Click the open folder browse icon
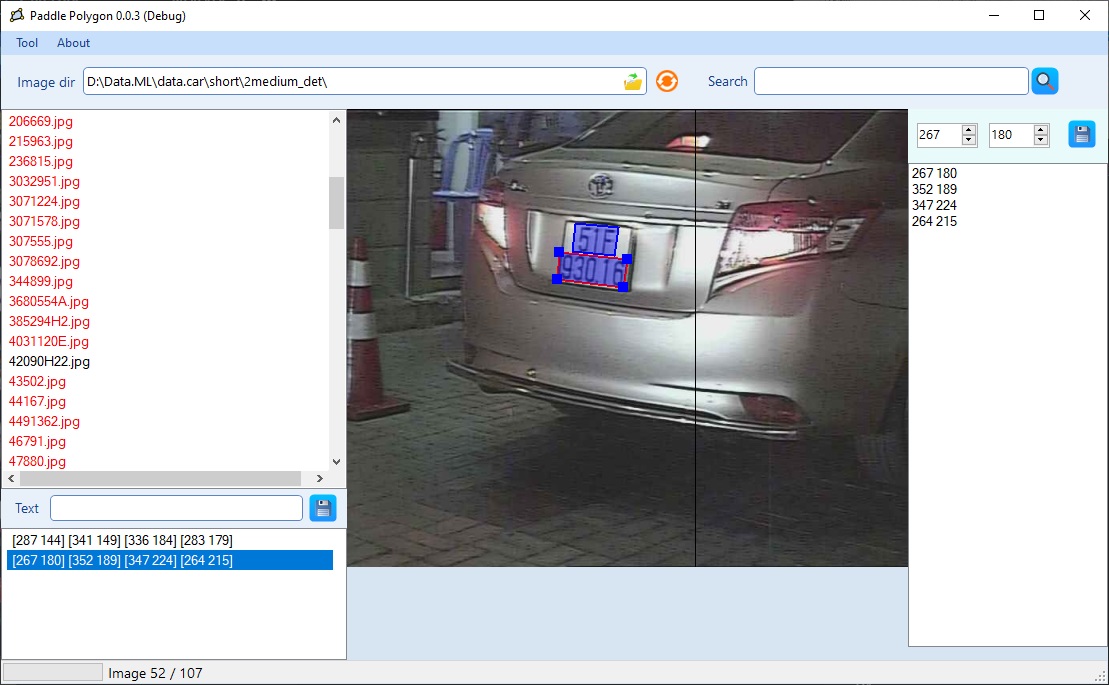This screenshot has height=685, width=1109. pyautogui.click(x=633, y=82)
